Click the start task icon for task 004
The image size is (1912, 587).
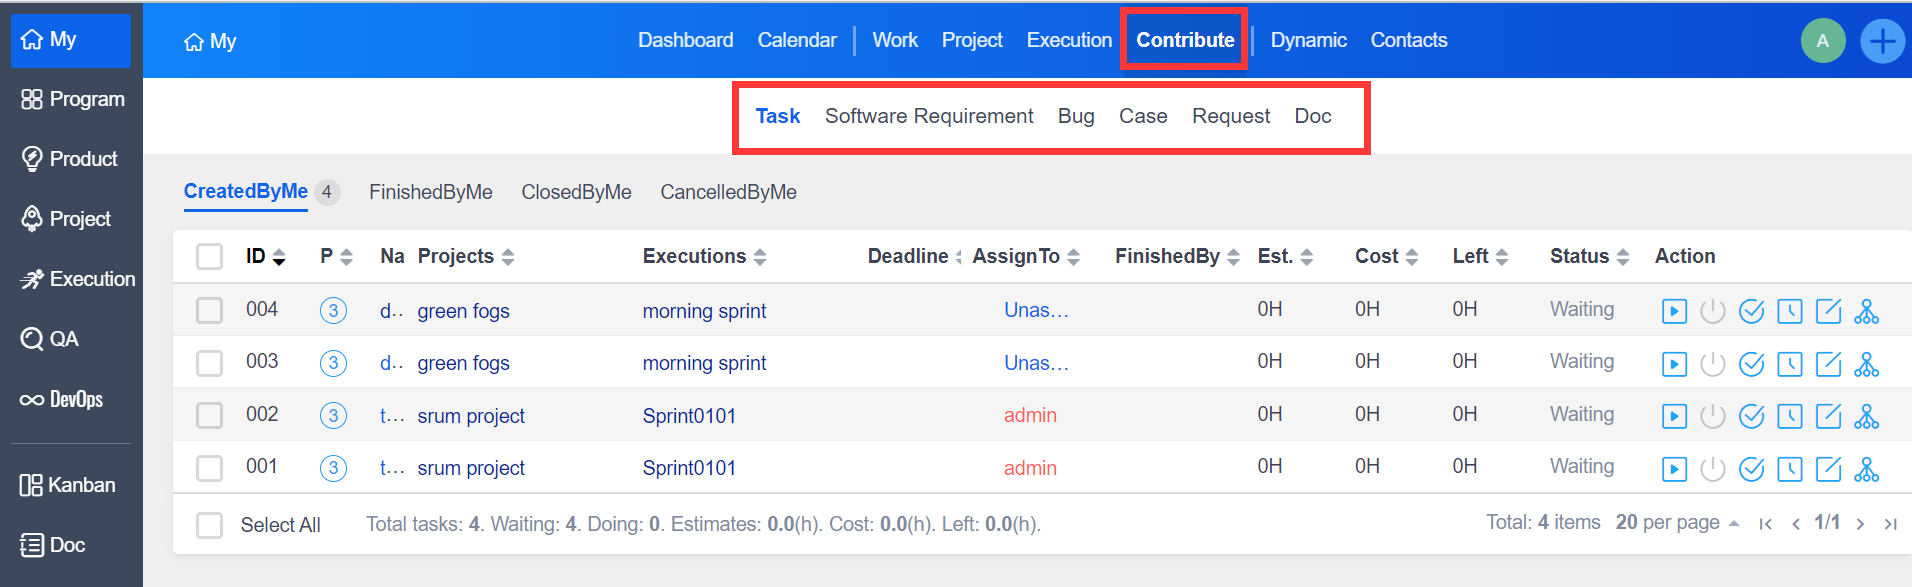click(x=1674, y=311)
